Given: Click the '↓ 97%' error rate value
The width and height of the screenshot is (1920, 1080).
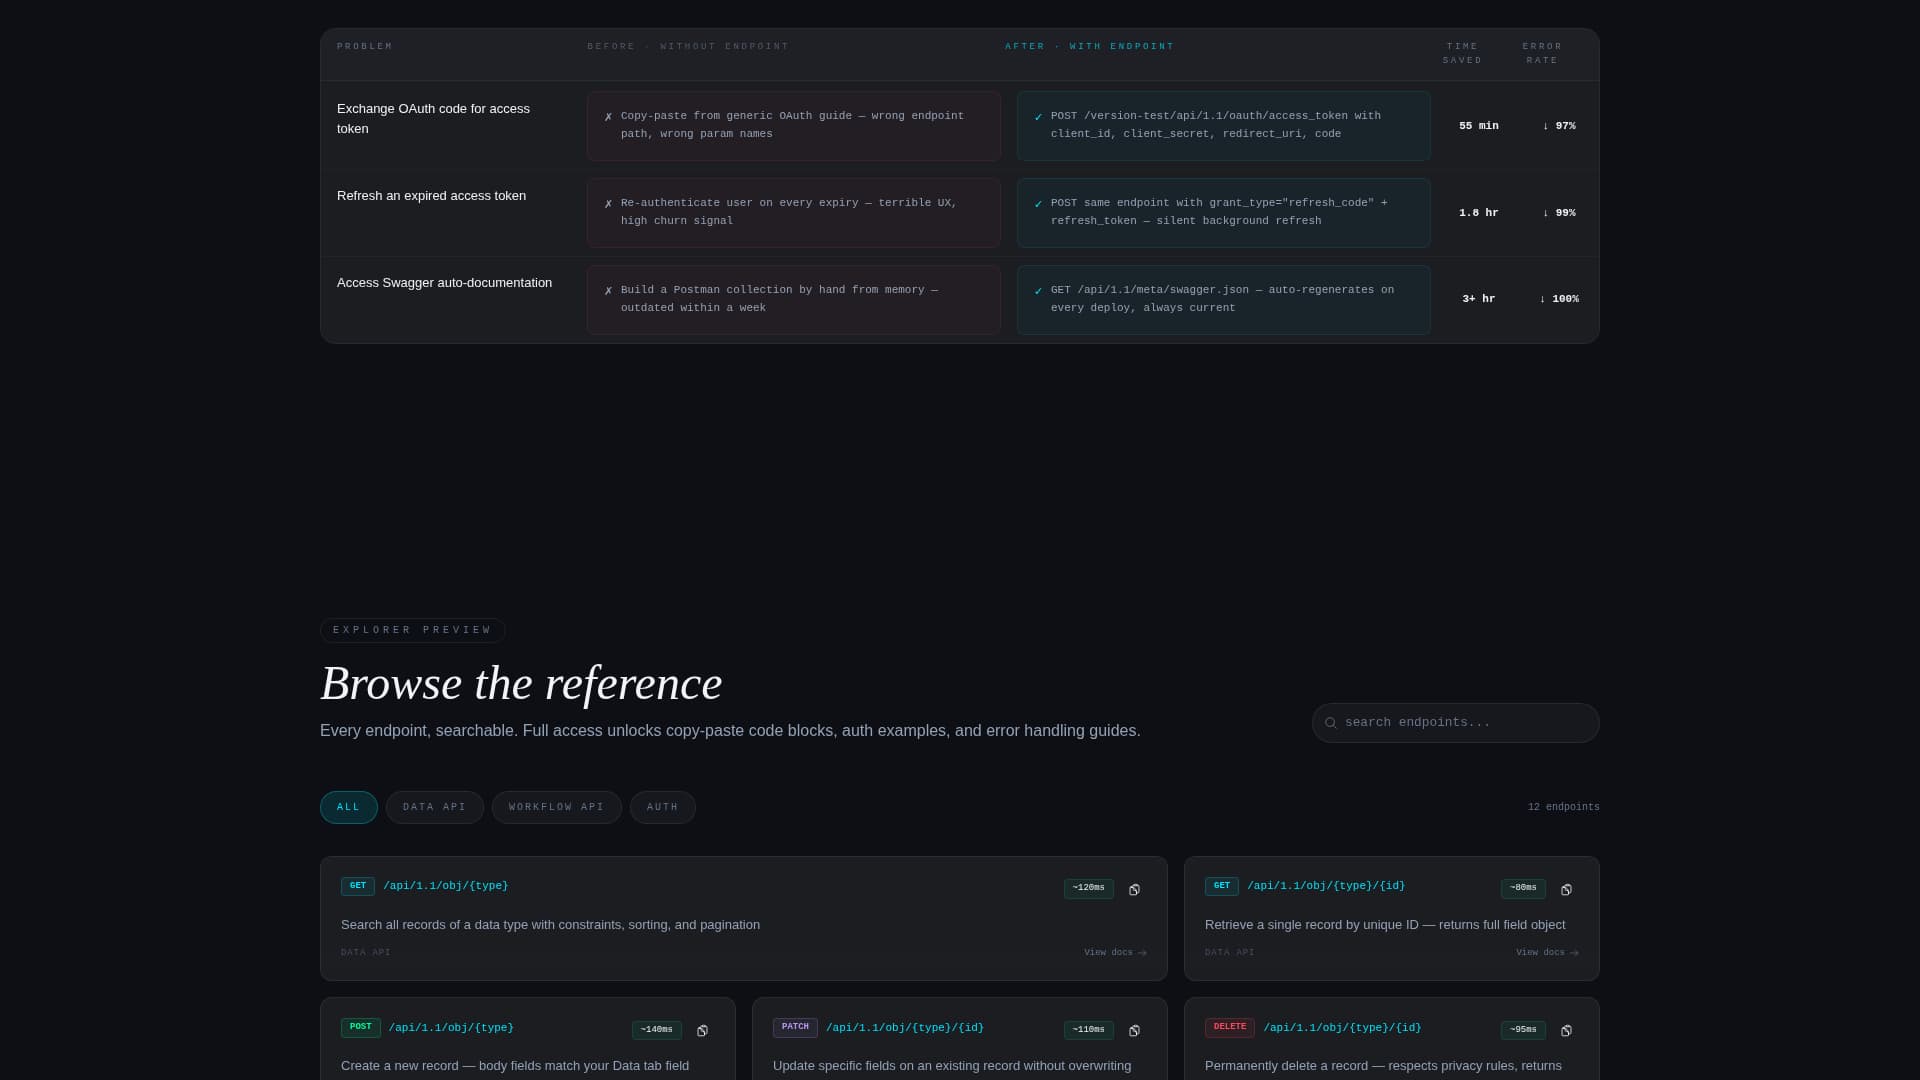Looking at the screenshot, I should [x=1558, y=126].
